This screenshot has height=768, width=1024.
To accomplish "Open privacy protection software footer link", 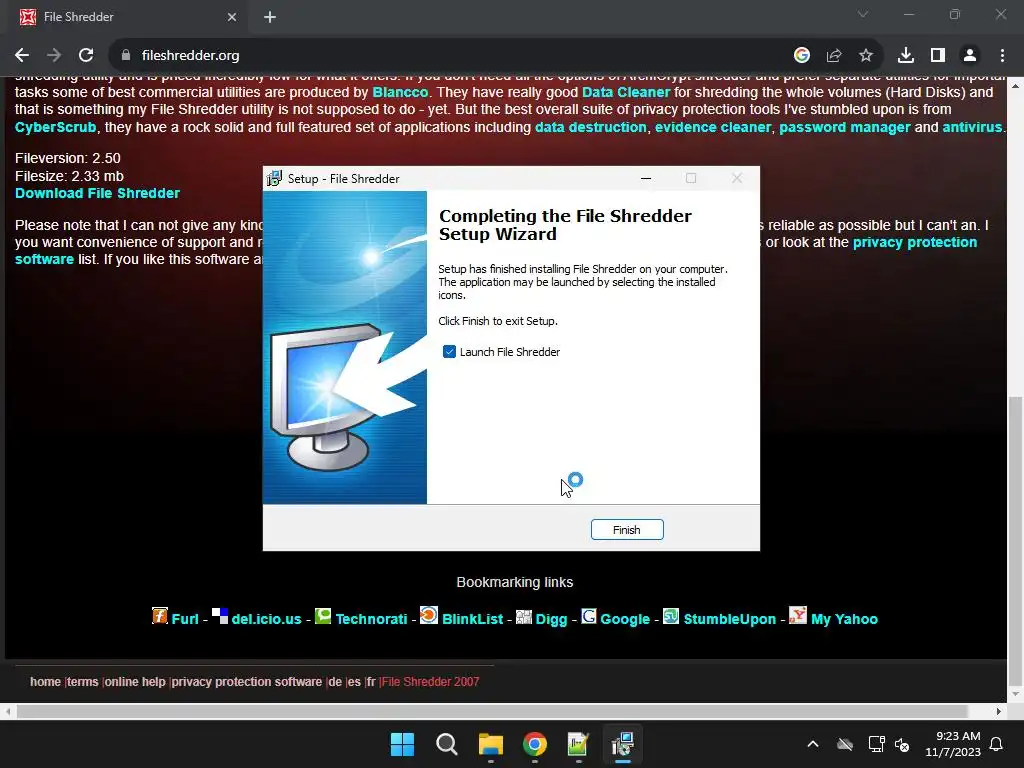I will 247,682.
